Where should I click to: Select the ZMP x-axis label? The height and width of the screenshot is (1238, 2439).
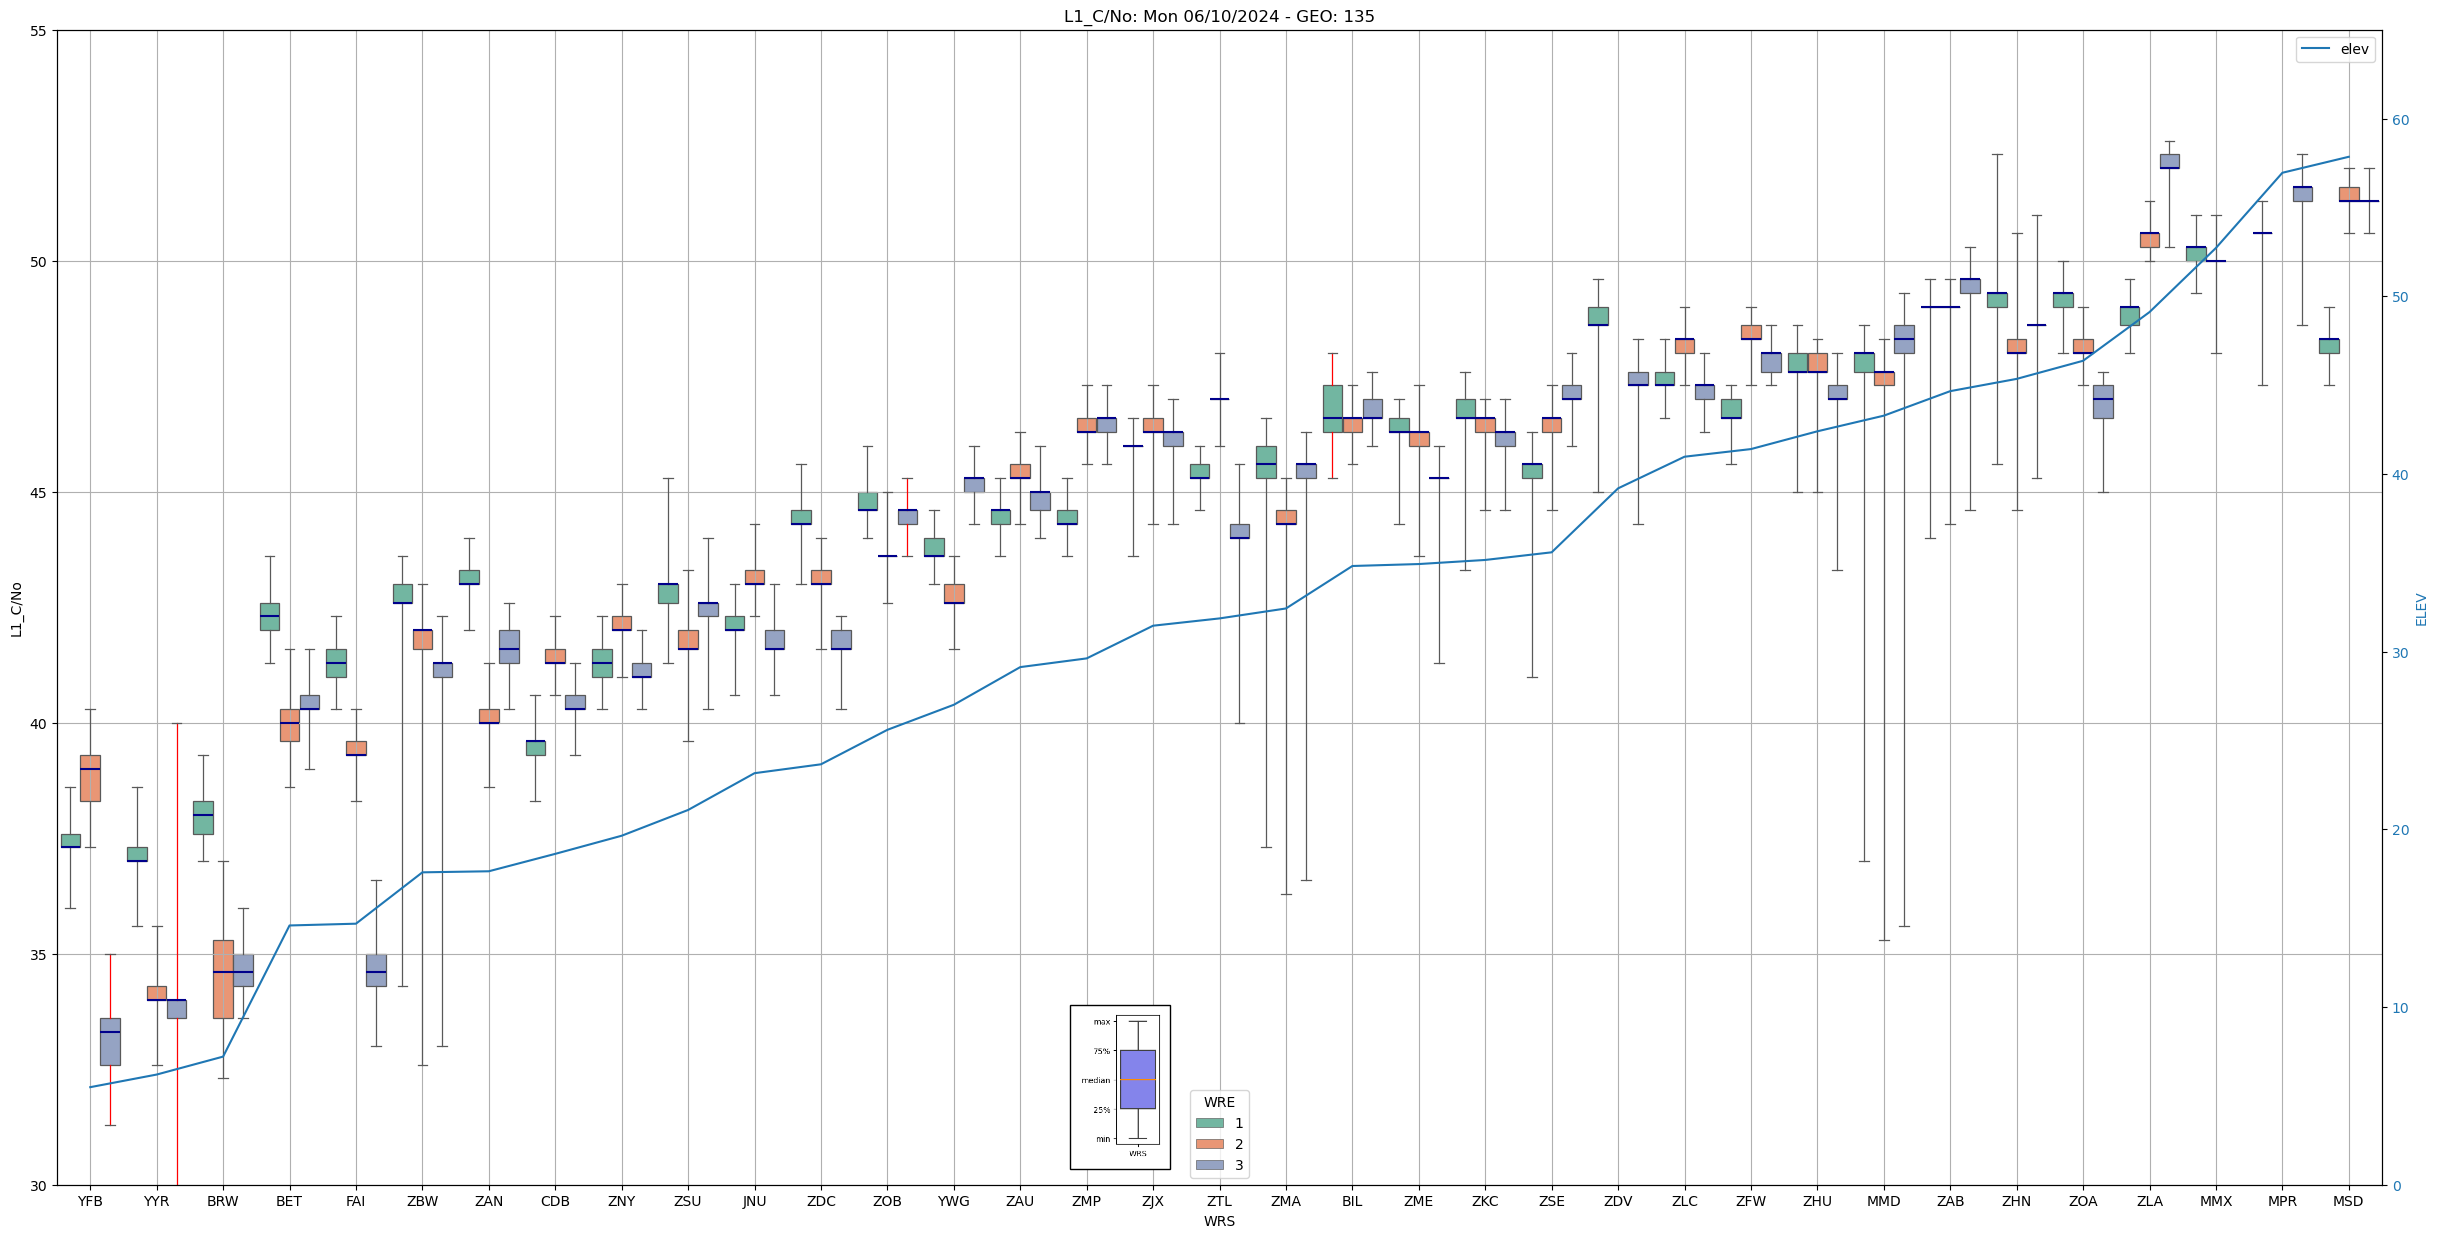coord(1087,1201)
